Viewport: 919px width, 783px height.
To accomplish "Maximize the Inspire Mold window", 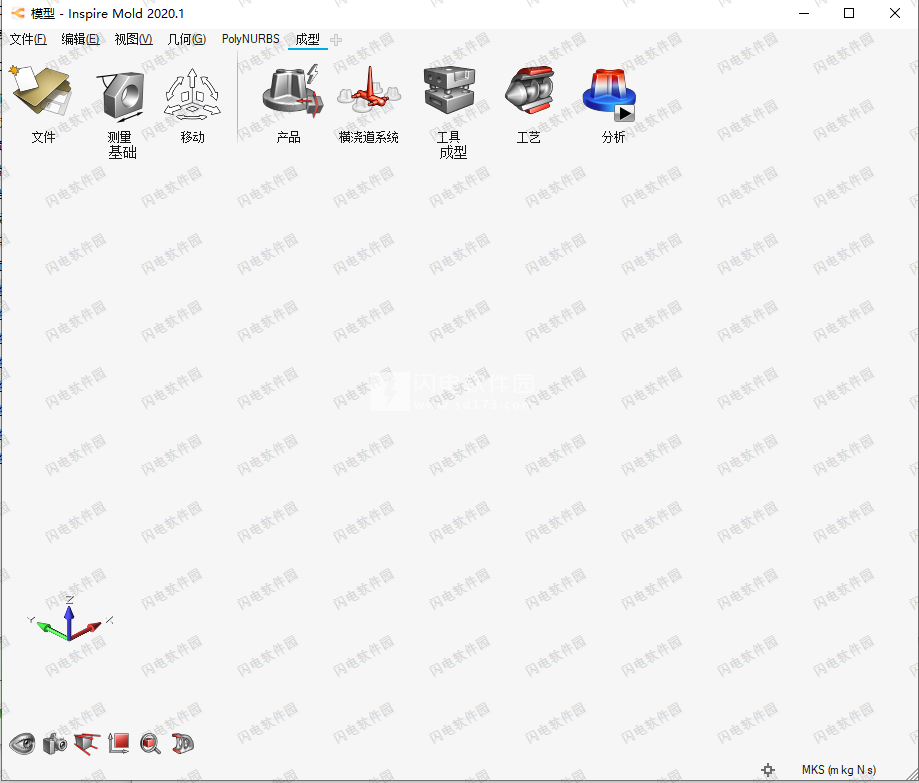I will tap(849, 13).
